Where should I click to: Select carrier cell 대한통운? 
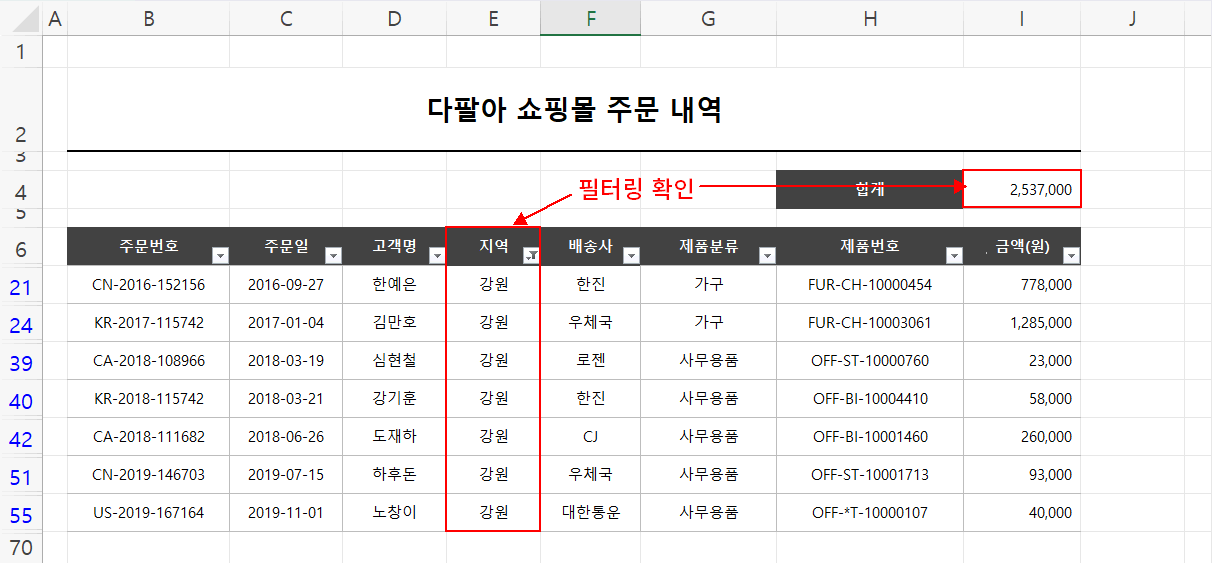(591, 513)
